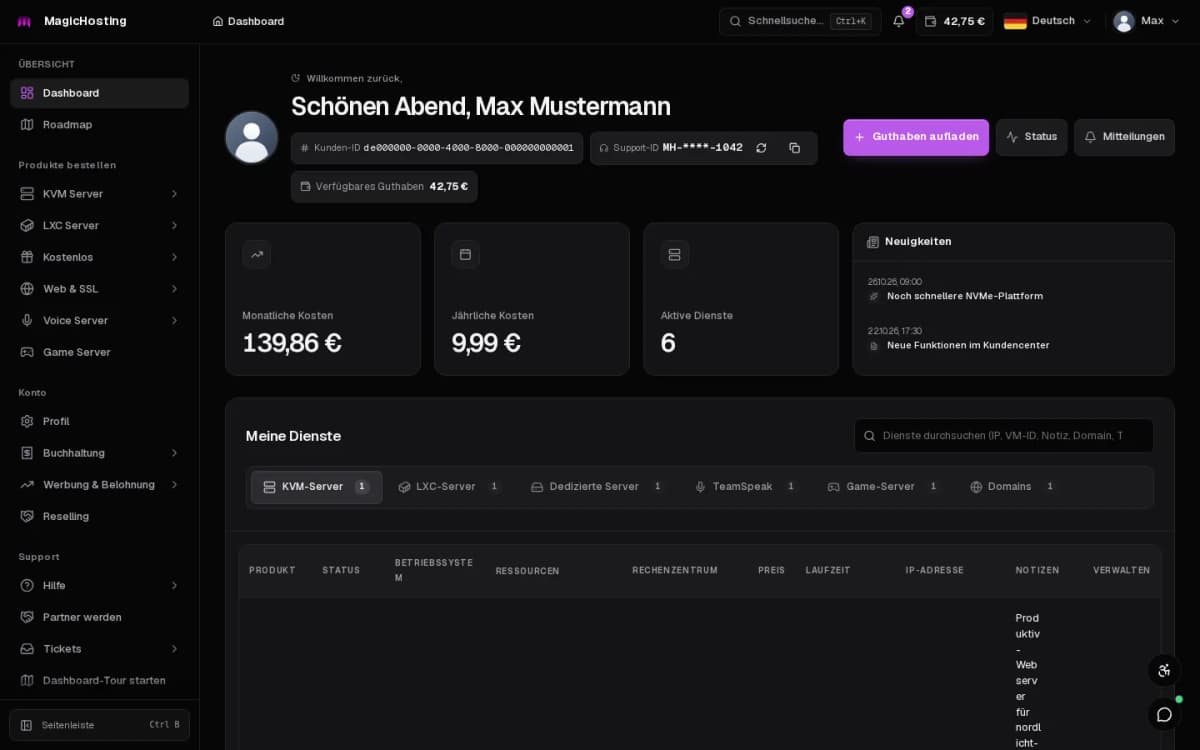
Task: Open the notifications bell in top bar
Action: (899, 21)
